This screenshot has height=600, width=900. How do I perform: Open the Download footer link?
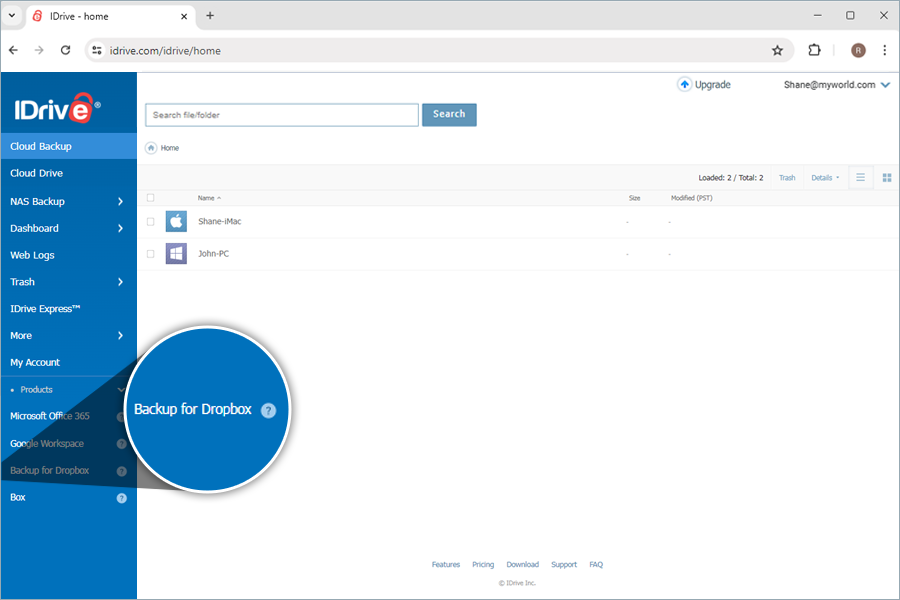pos(522,565)
